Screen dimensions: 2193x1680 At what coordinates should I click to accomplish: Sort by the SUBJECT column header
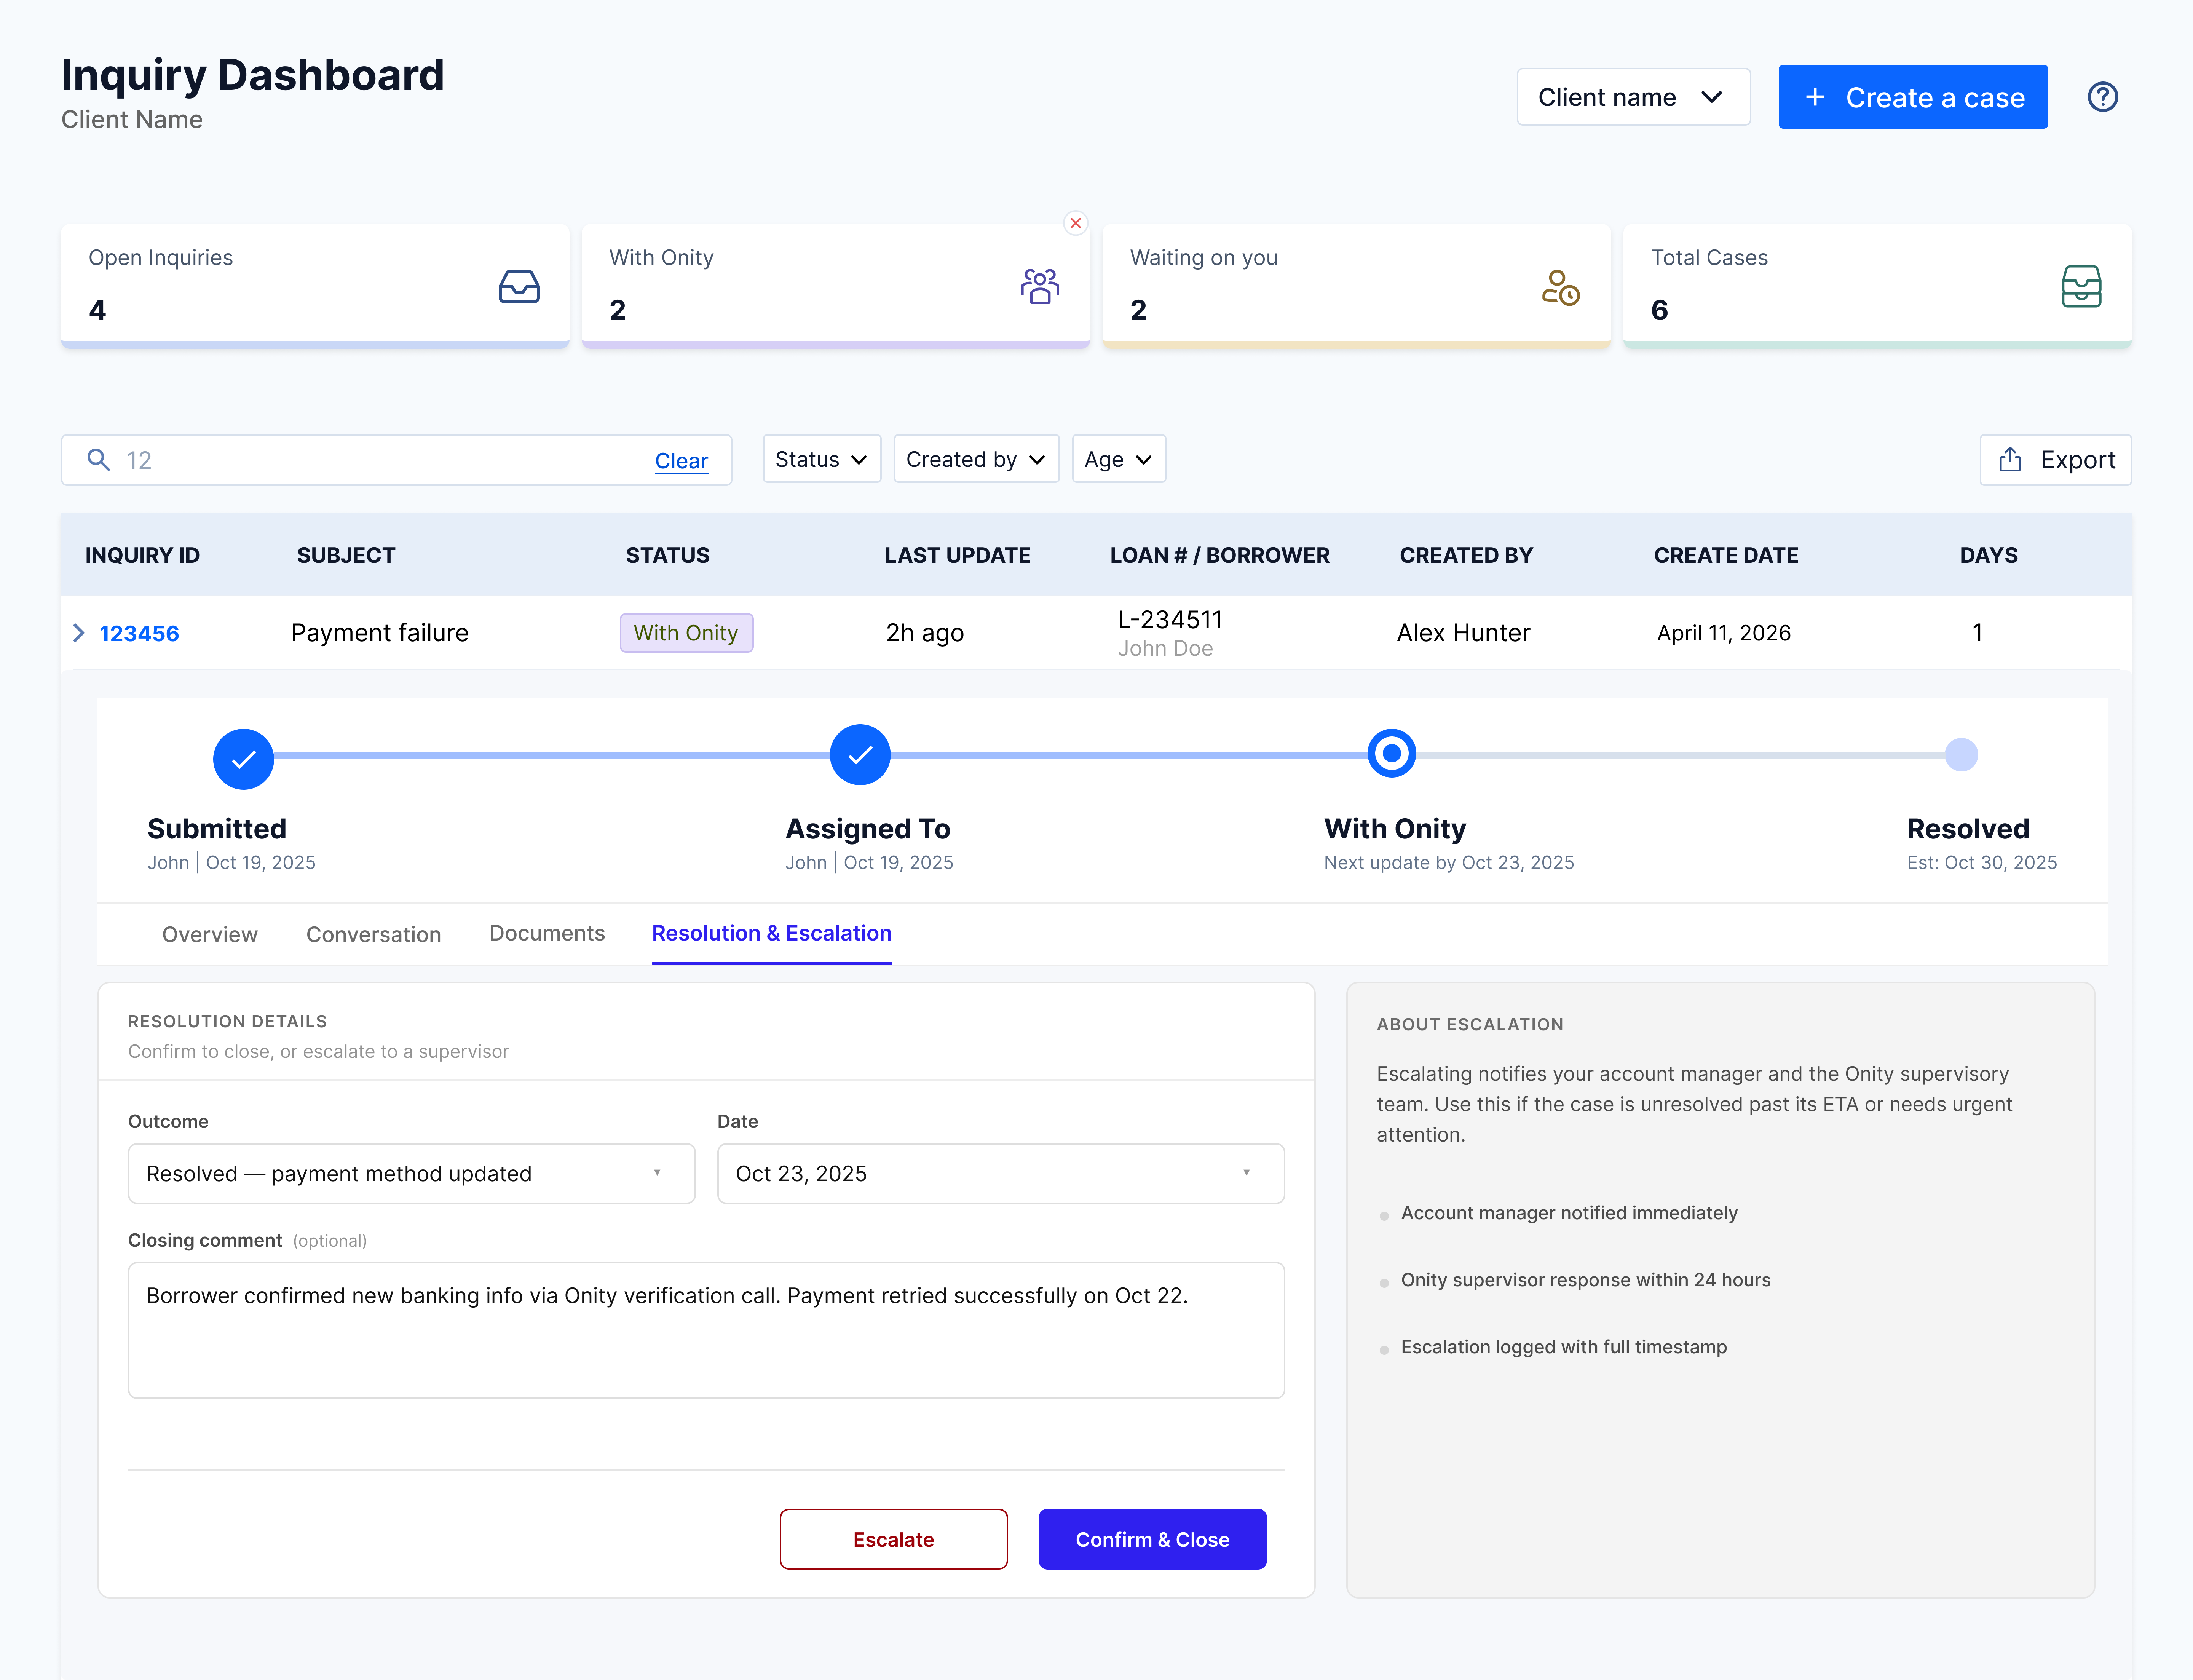pos(346,555)
